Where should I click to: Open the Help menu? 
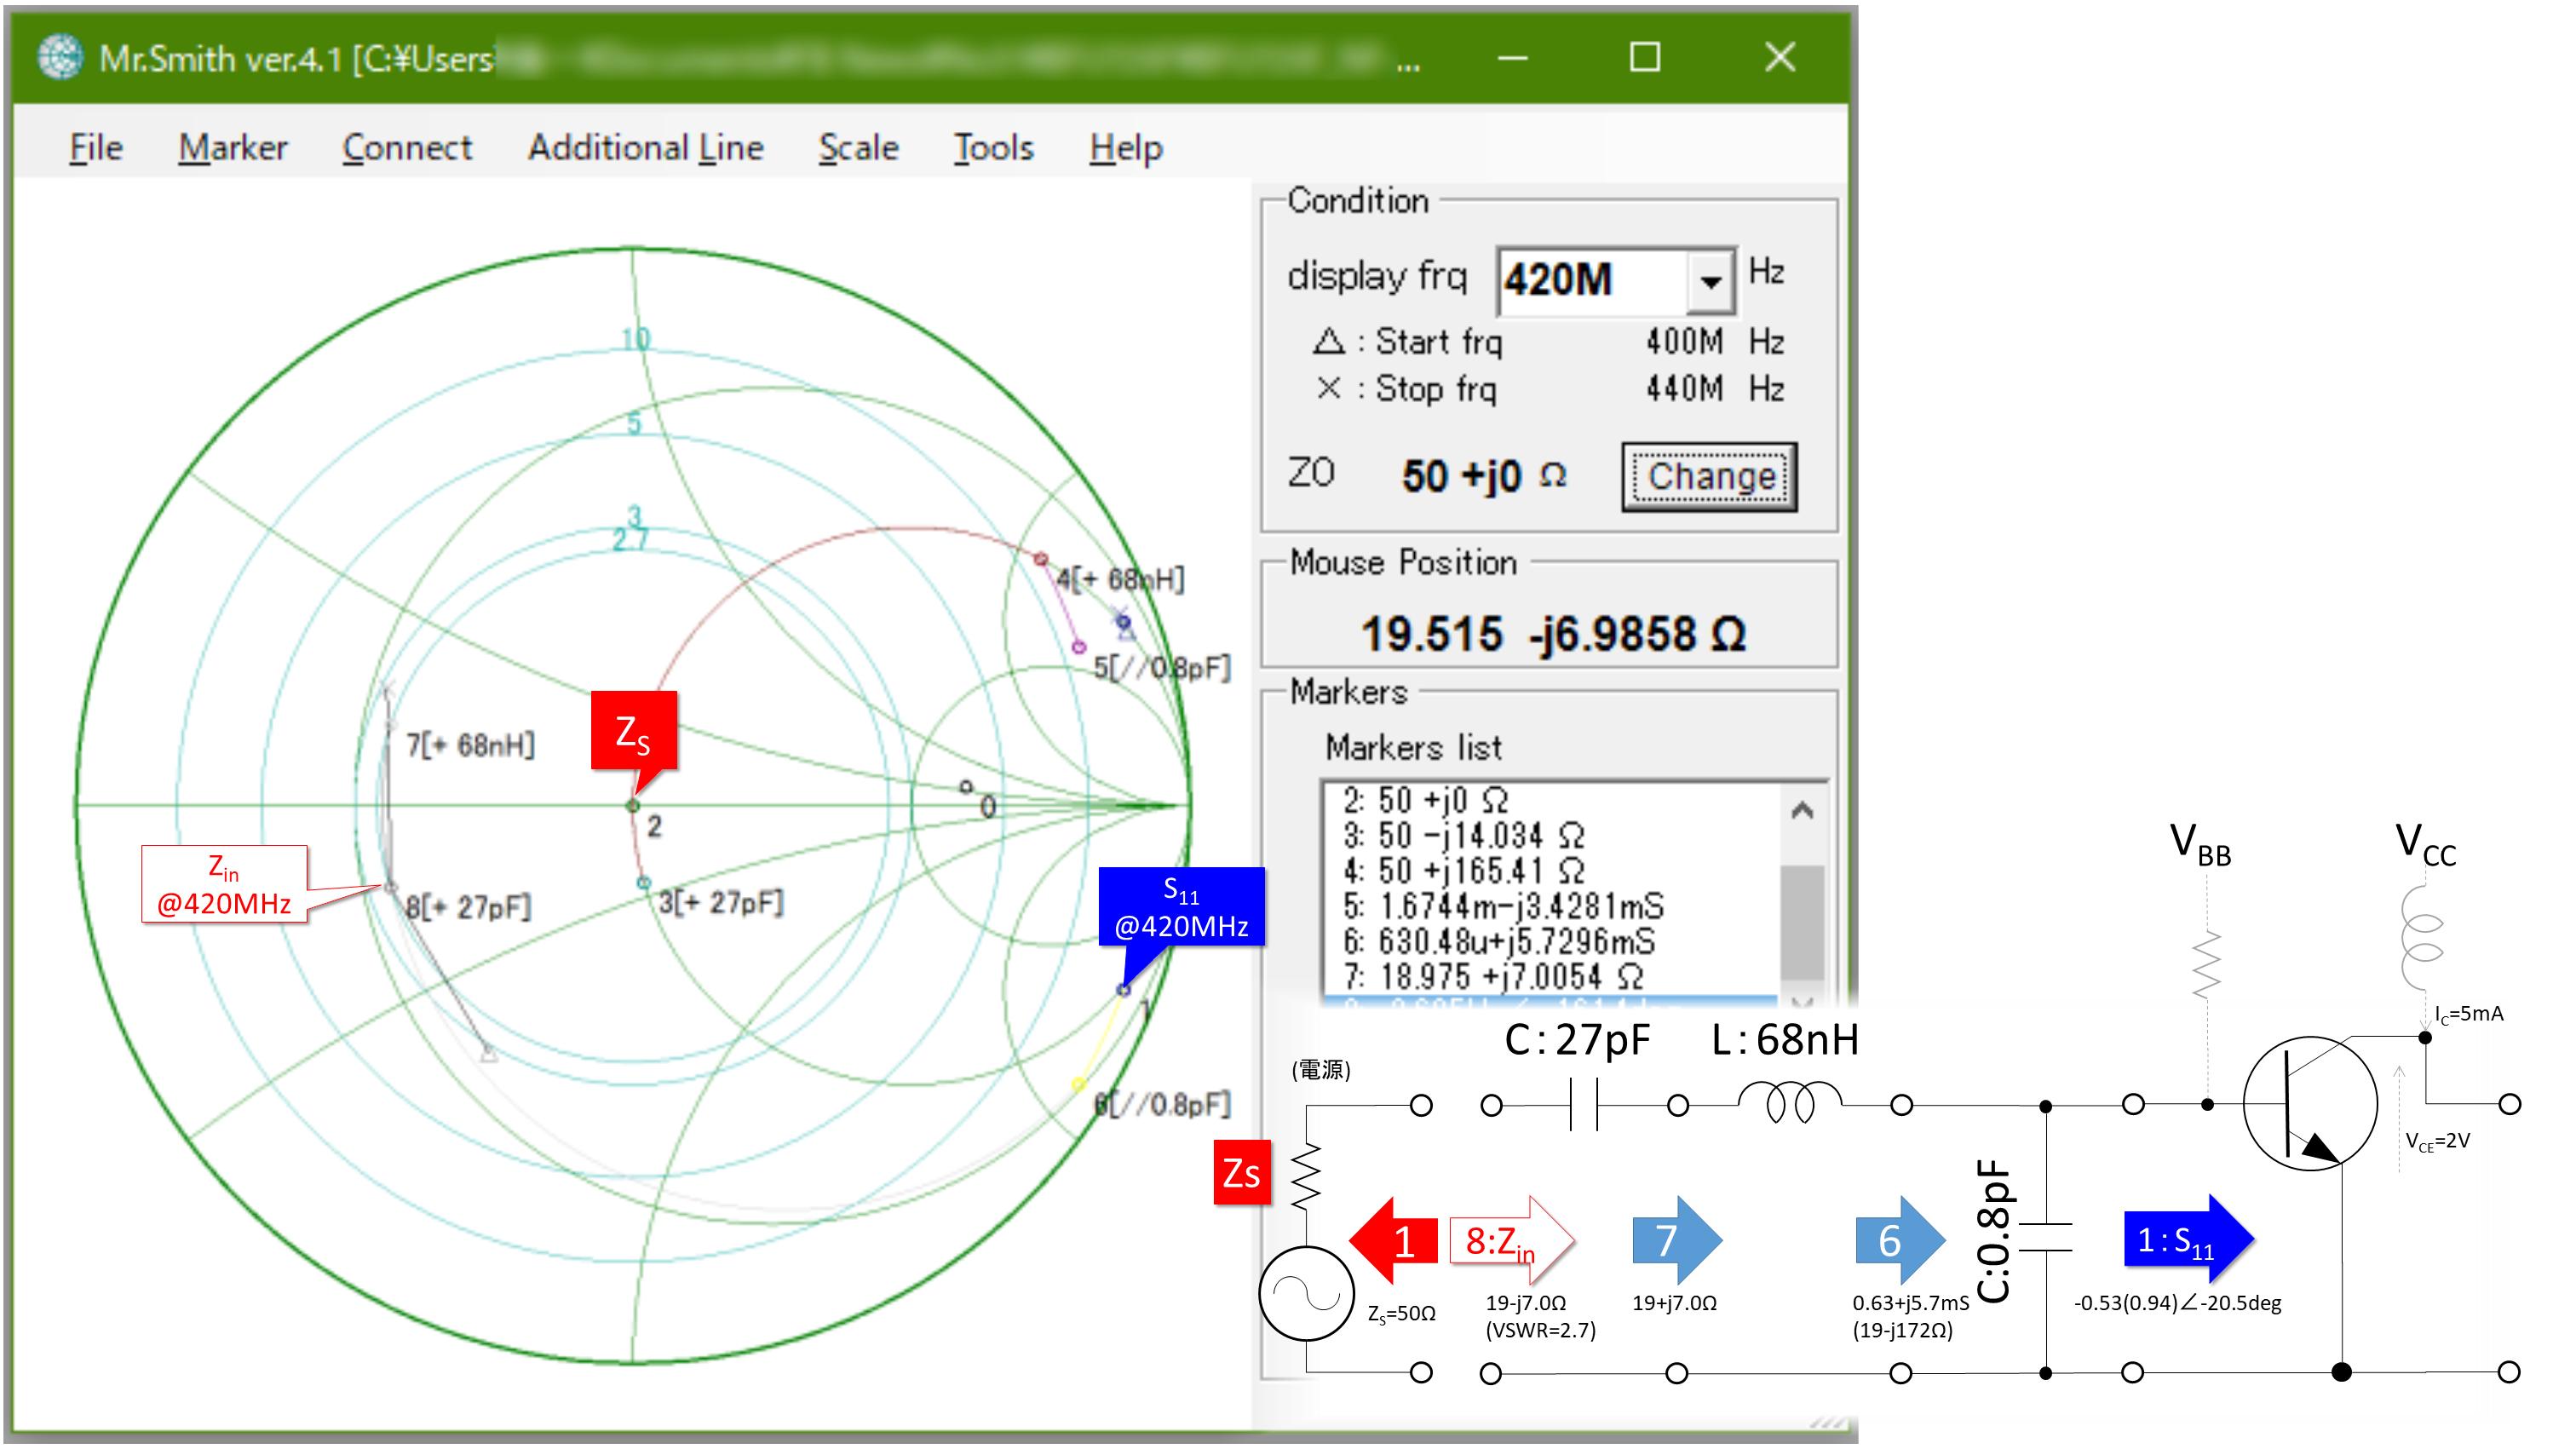coord(1125,148)
